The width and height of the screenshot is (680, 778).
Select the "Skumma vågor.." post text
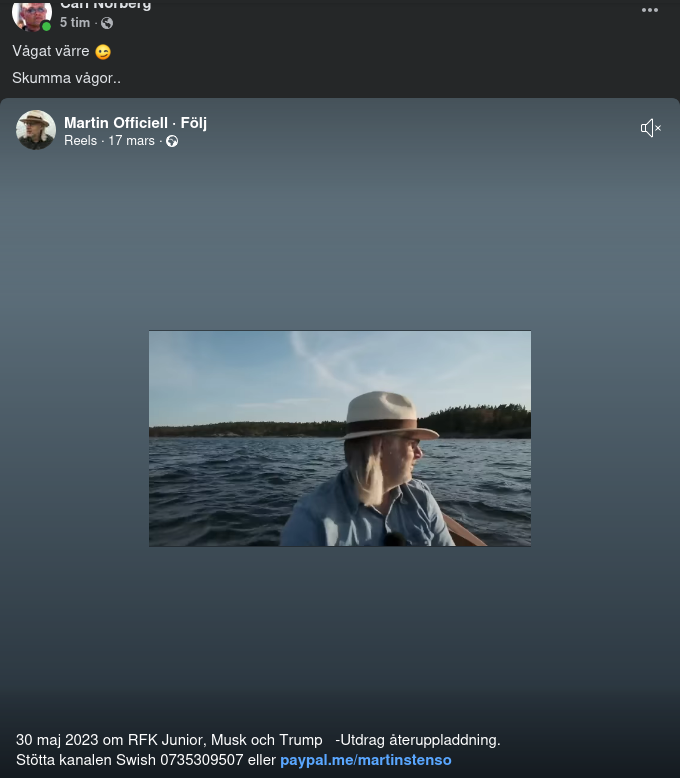click(x=66, y=78)
